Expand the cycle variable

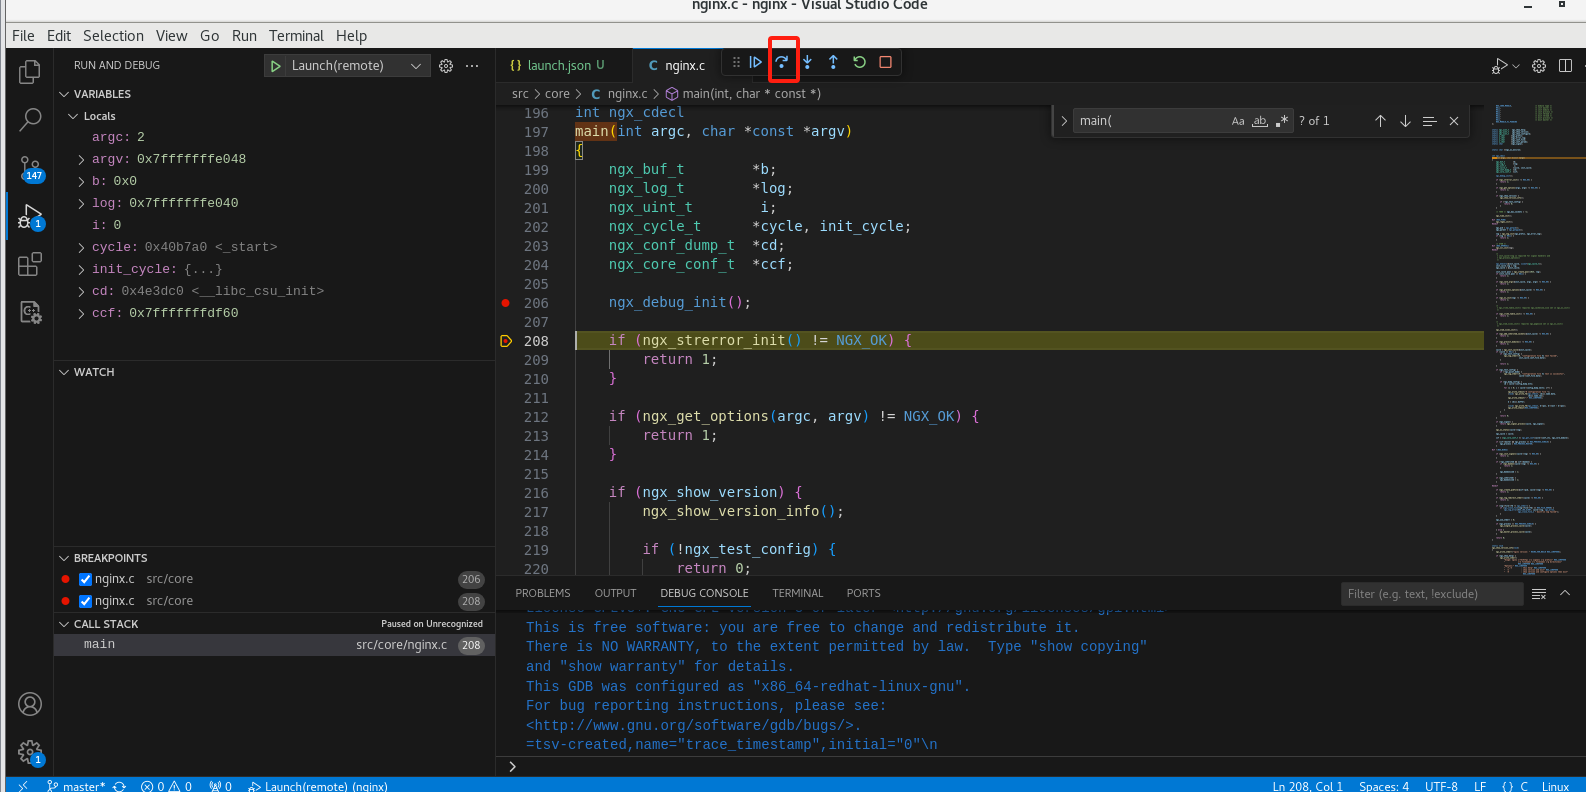point(81,247)
